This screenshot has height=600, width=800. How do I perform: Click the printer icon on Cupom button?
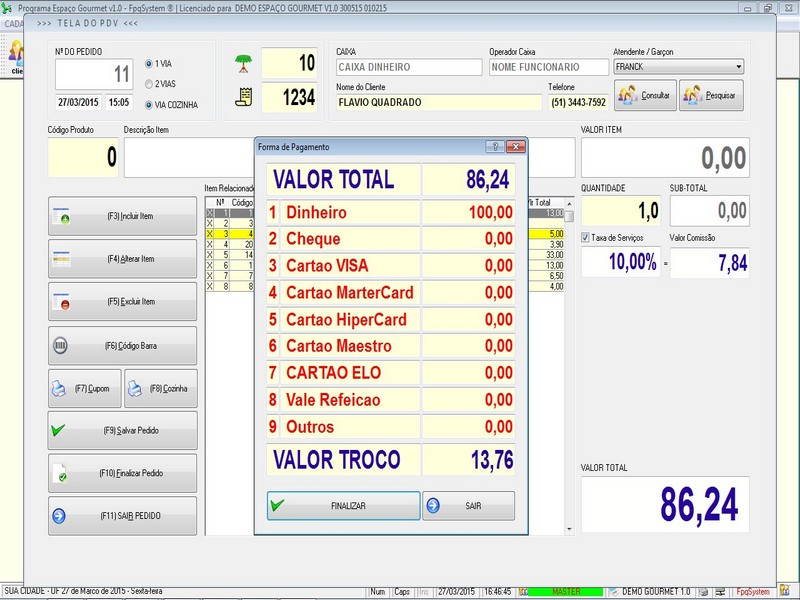[x=59, y=389]
